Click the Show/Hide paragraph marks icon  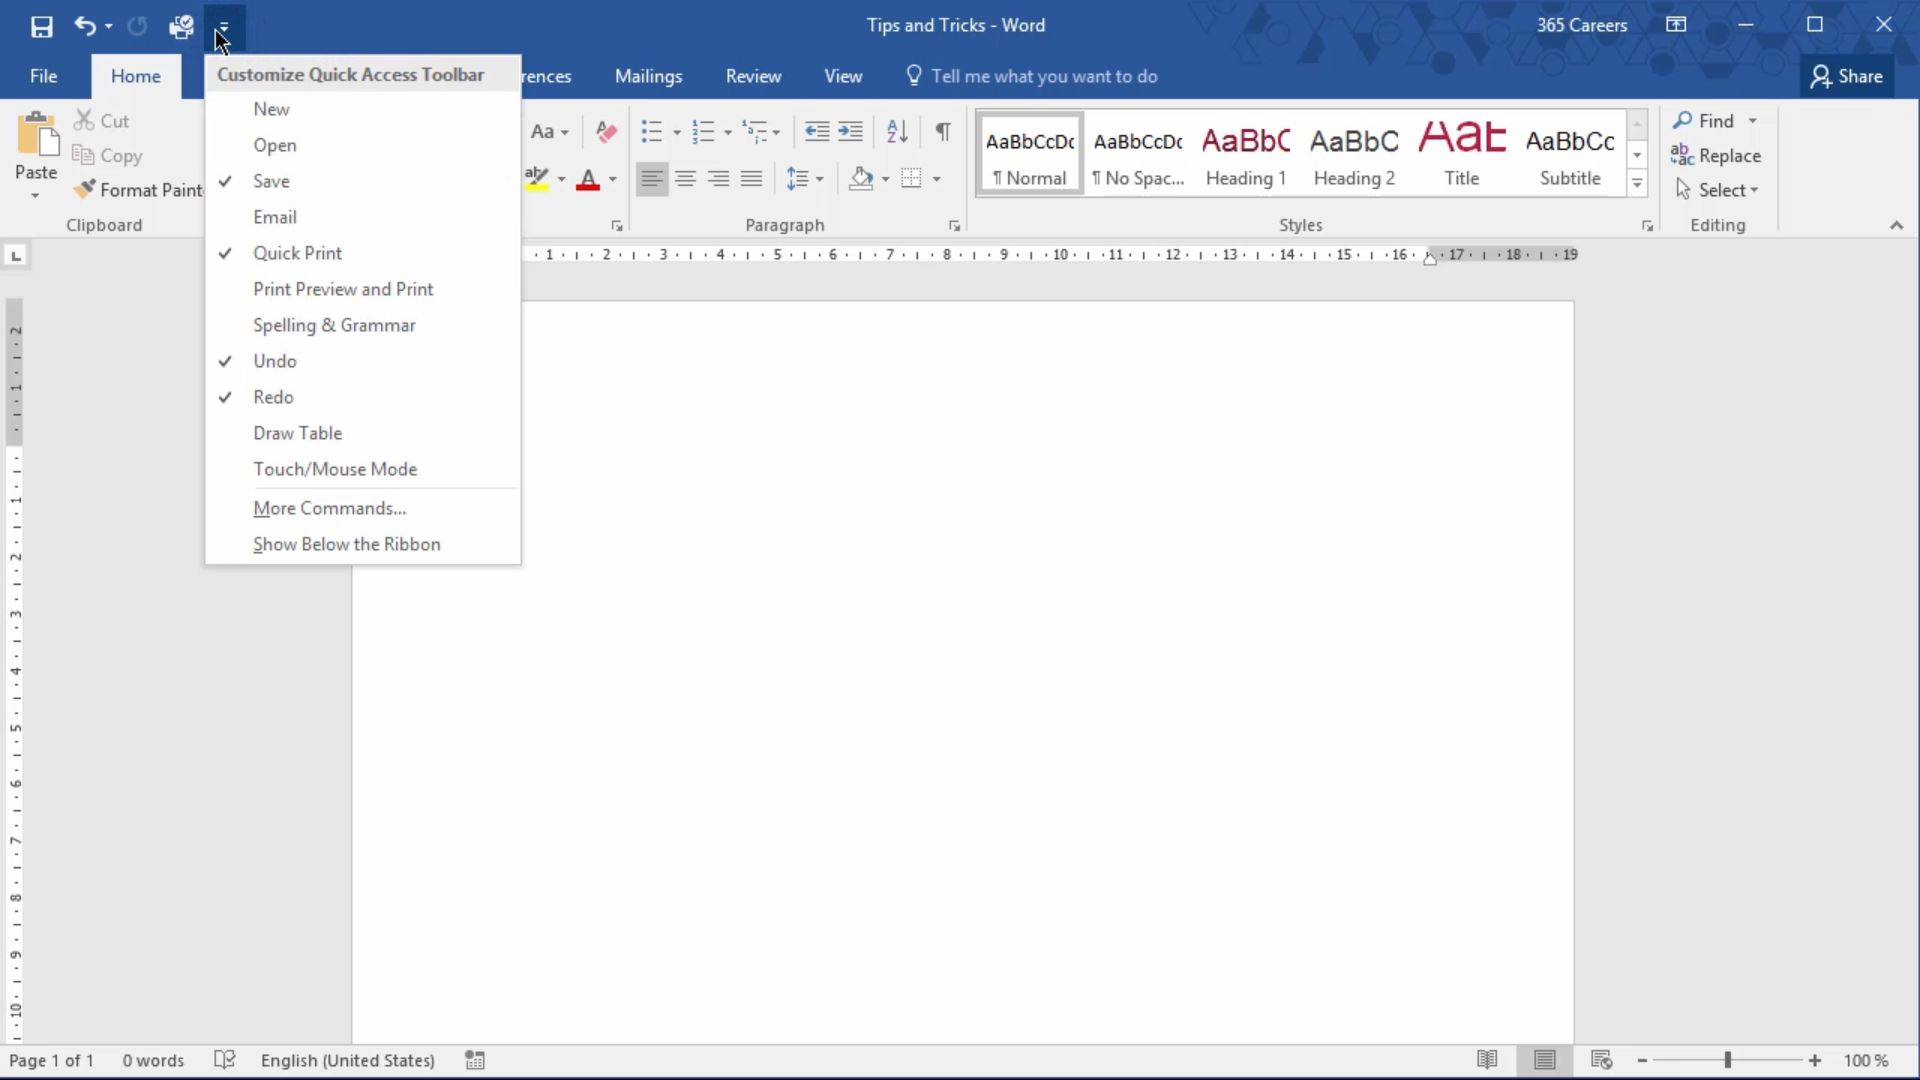[x=944, y=131]
